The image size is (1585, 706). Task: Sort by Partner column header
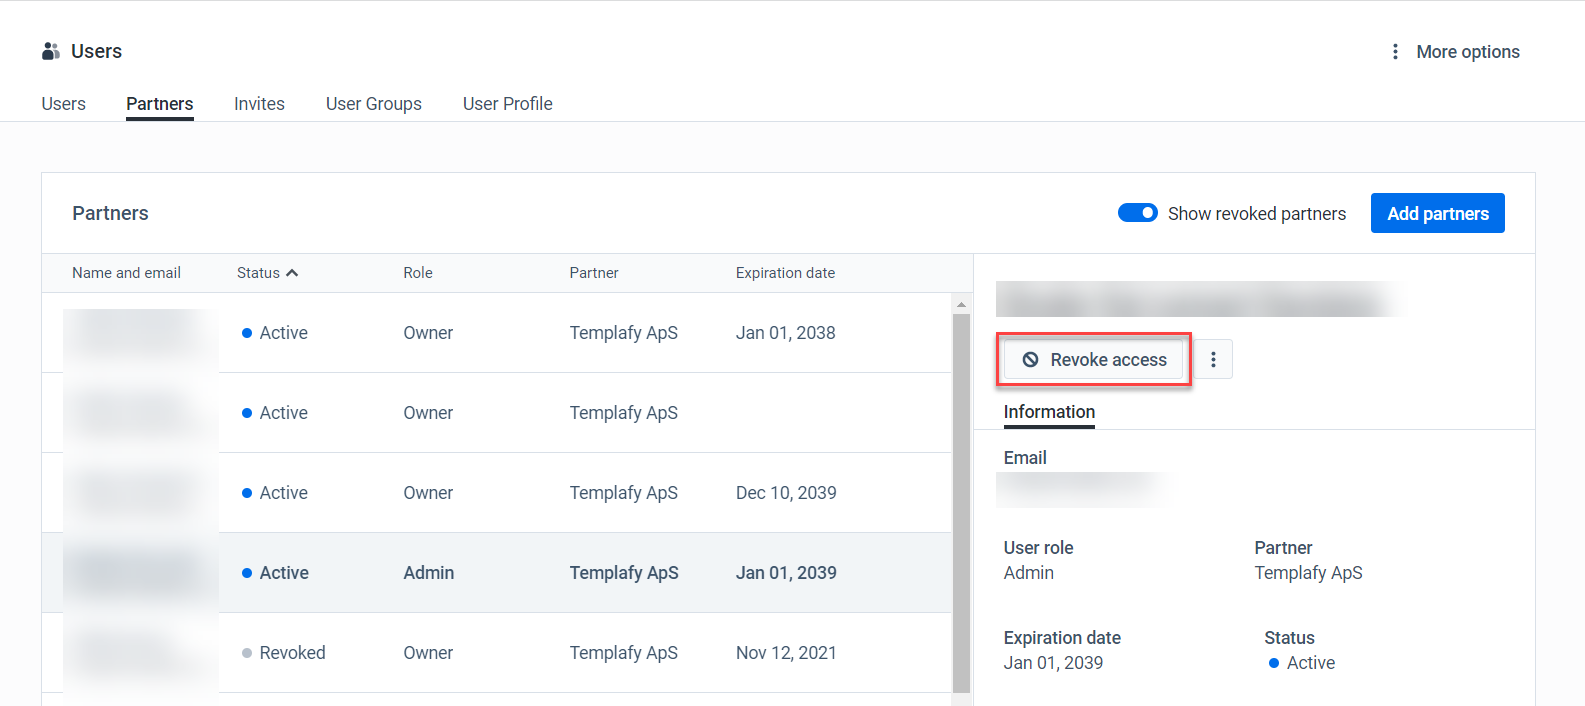tap(594, 273)
